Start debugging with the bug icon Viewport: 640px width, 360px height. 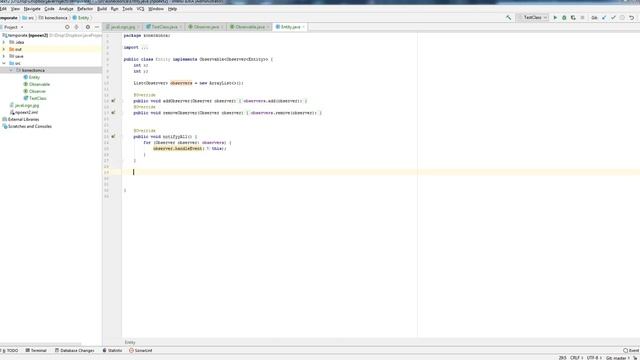point(564,18)
